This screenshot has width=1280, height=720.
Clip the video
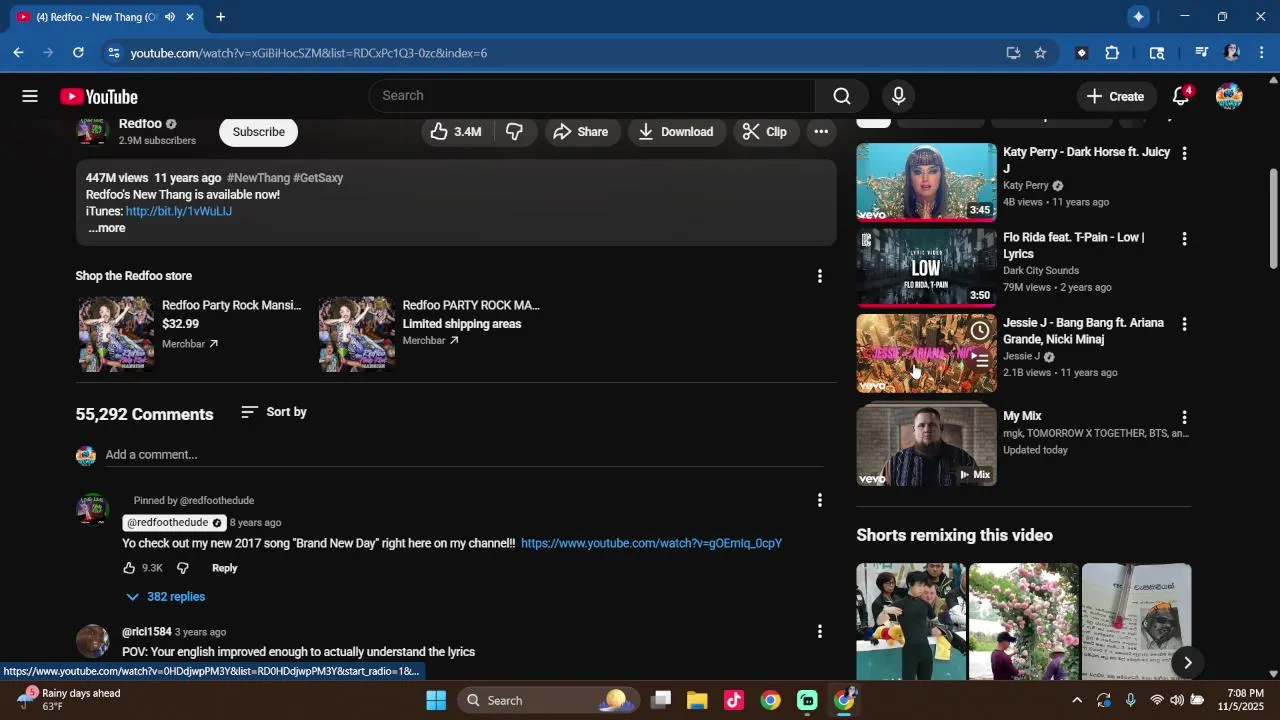765,132
